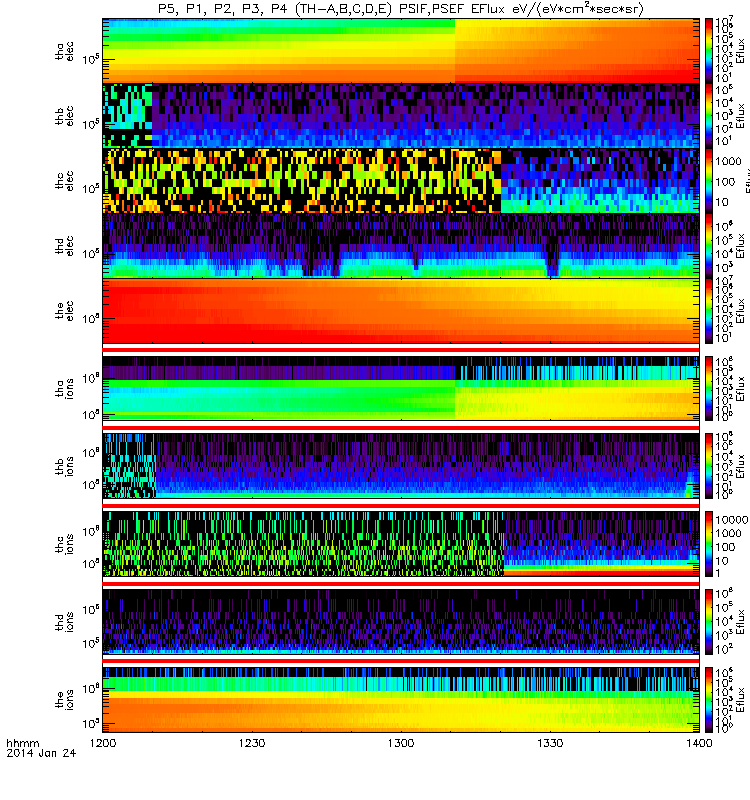Click the the elec spectrogram panel
This screenshot has width=750, height=800.
coord(401,310)
